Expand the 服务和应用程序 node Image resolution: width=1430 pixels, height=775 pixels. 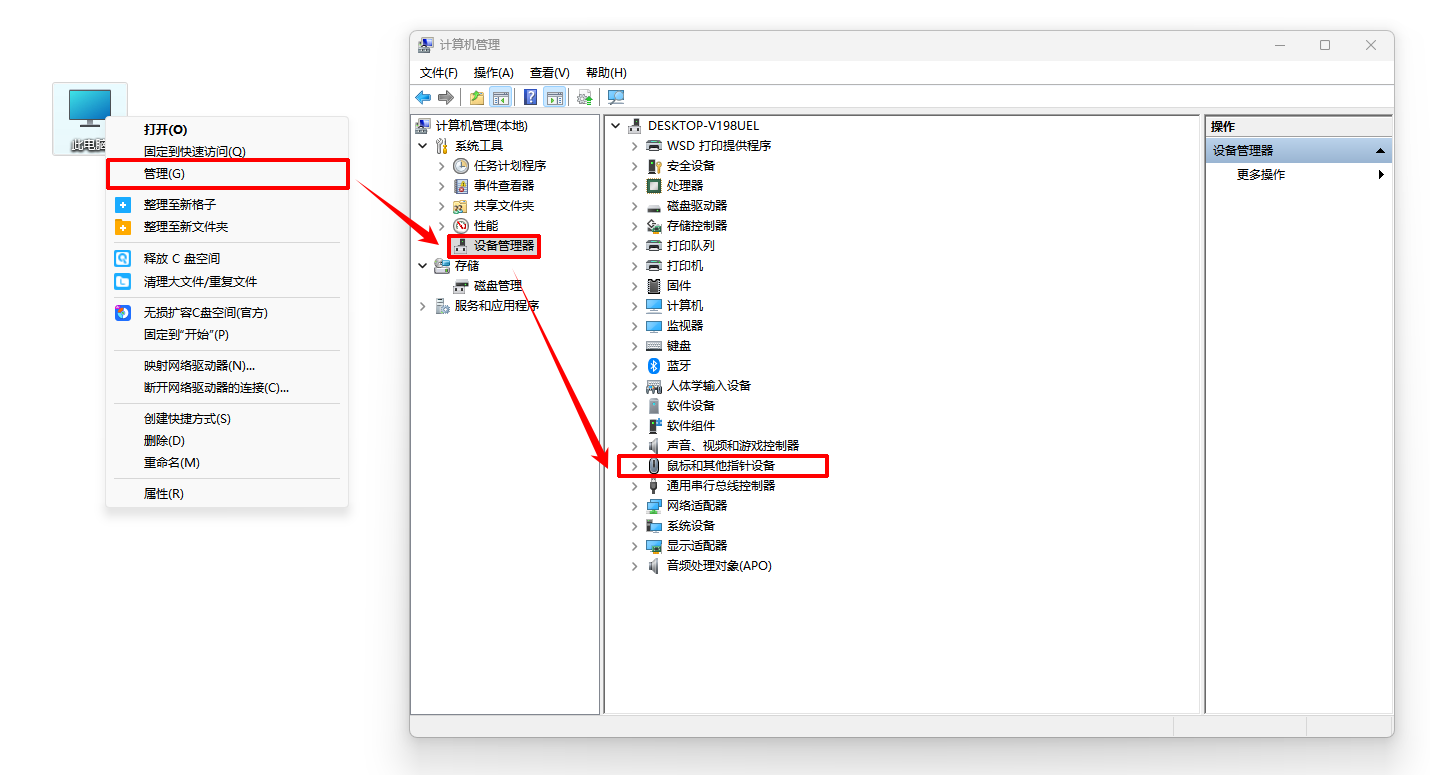[x=423, y=305]
